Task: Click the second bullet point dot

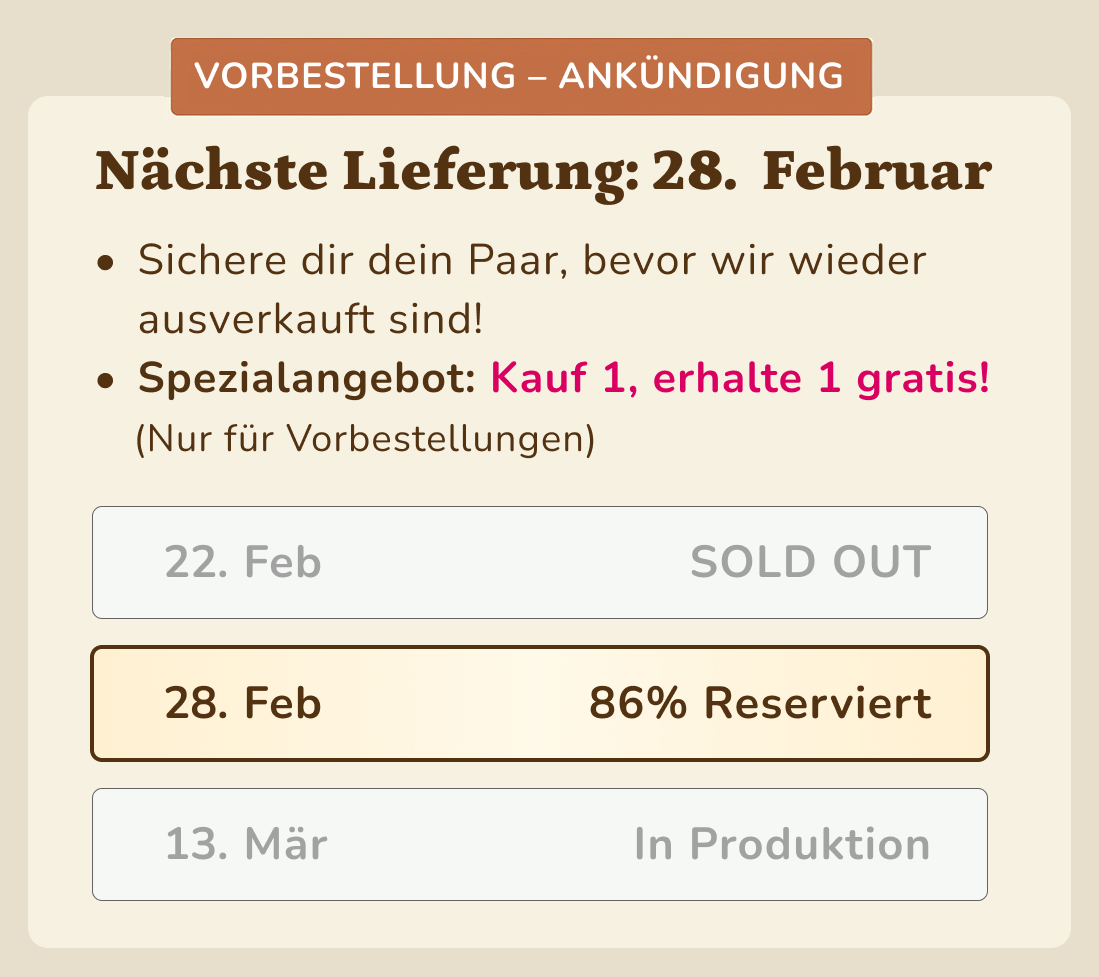Action: pos(104,382)
